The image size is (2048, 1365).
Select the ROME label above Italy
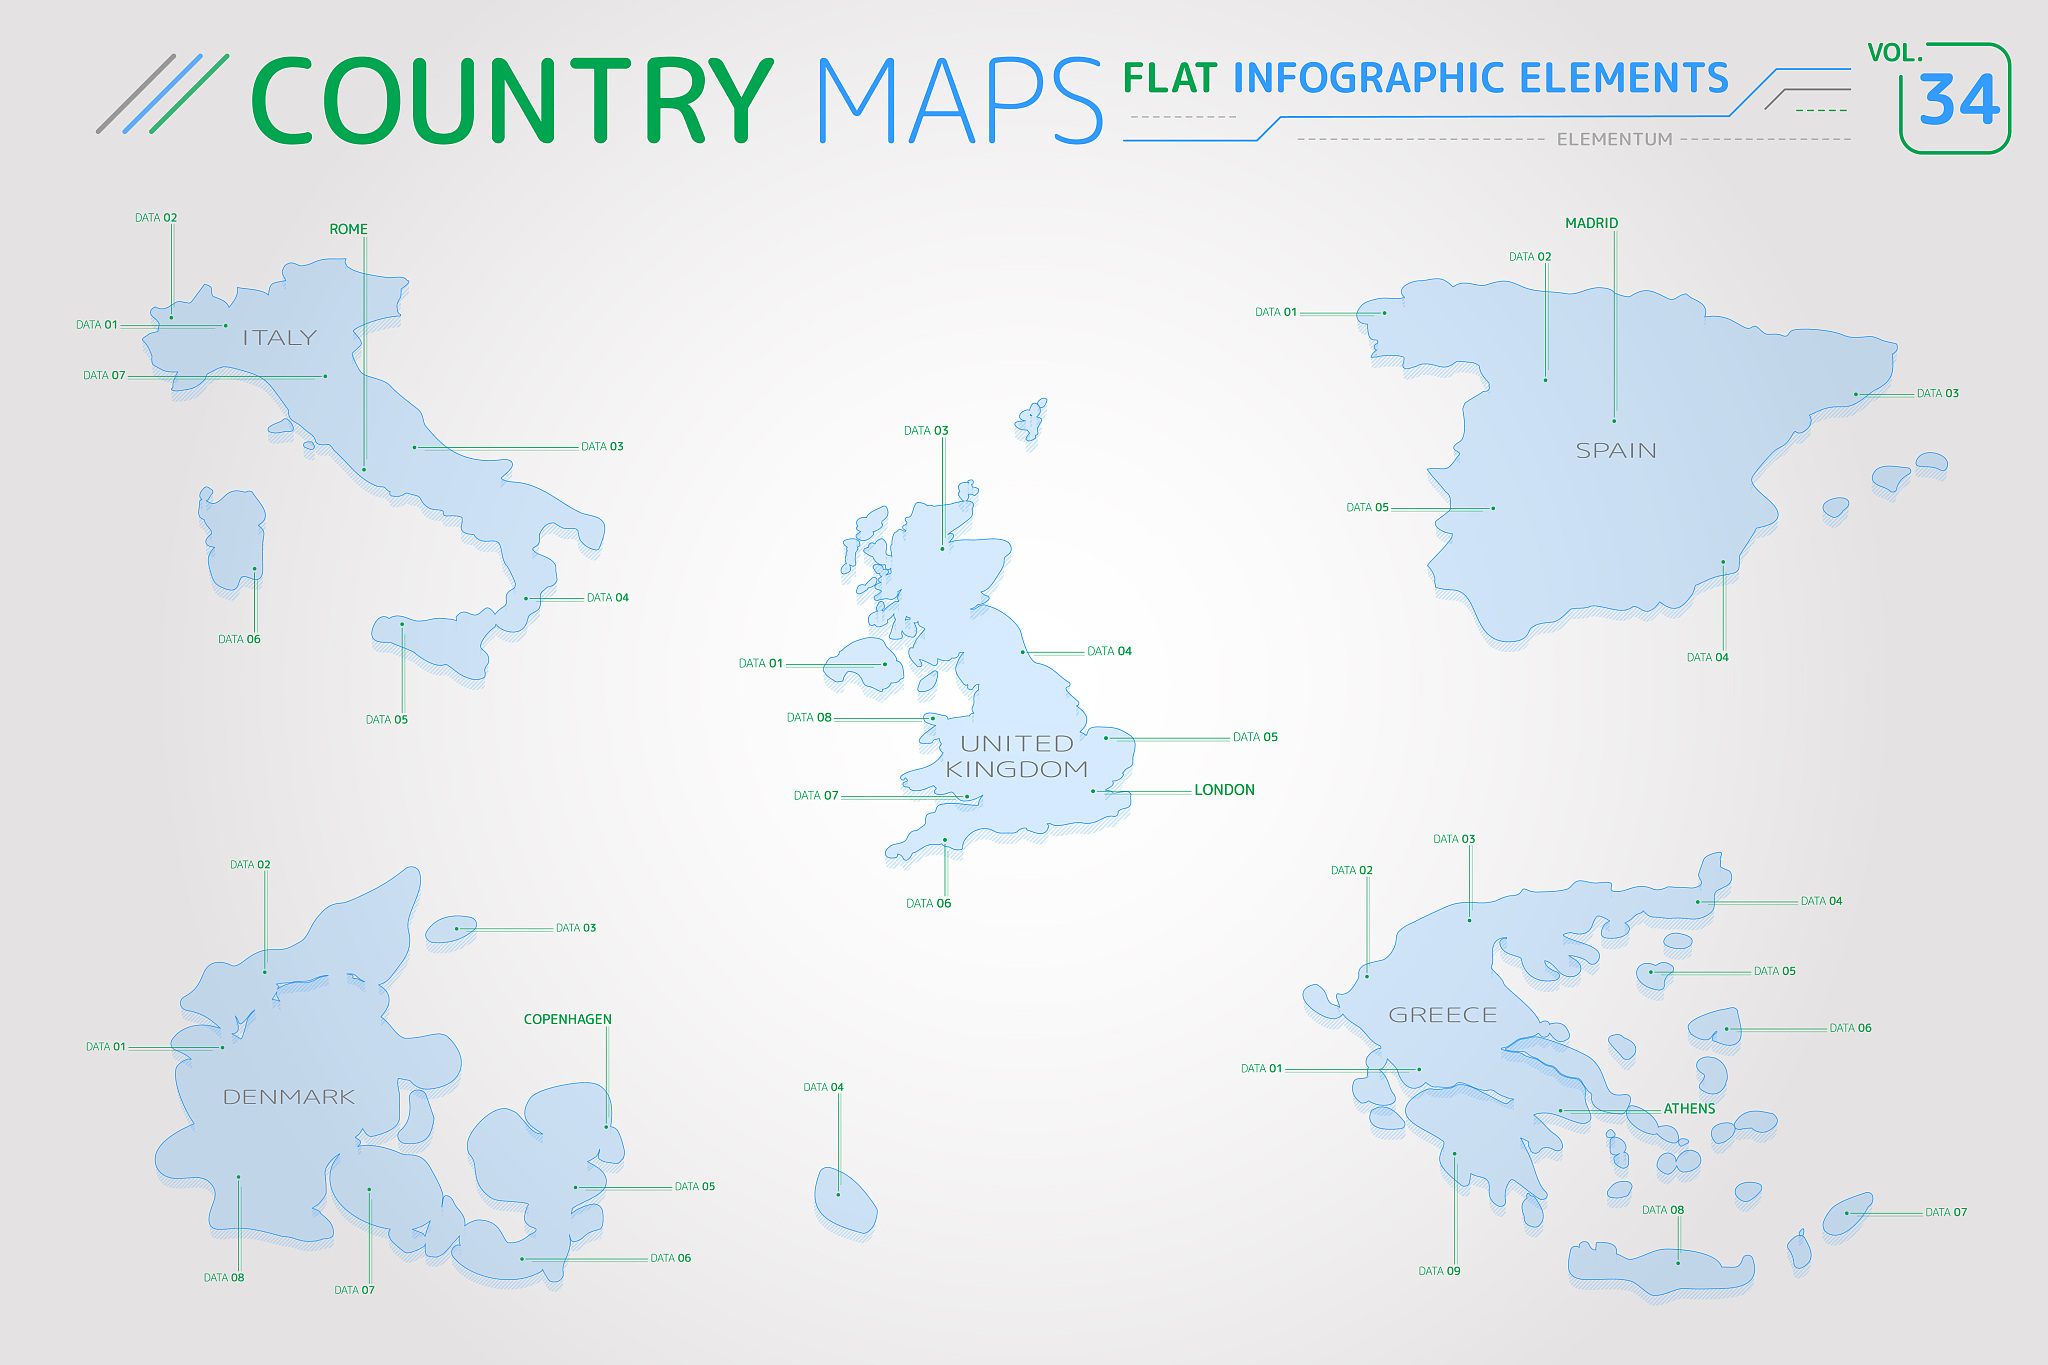pyautogui.click(x=348, y=229)
